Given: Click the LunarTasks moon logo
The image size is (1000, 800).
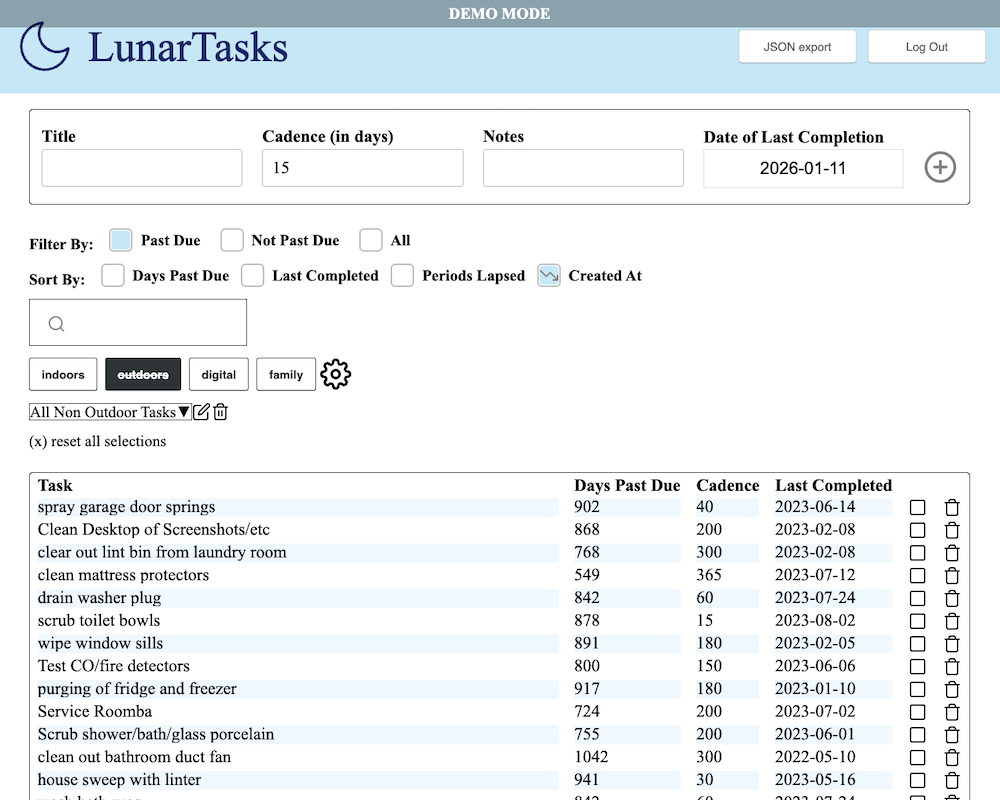Looking at the screenshot, I should point(45,47).
